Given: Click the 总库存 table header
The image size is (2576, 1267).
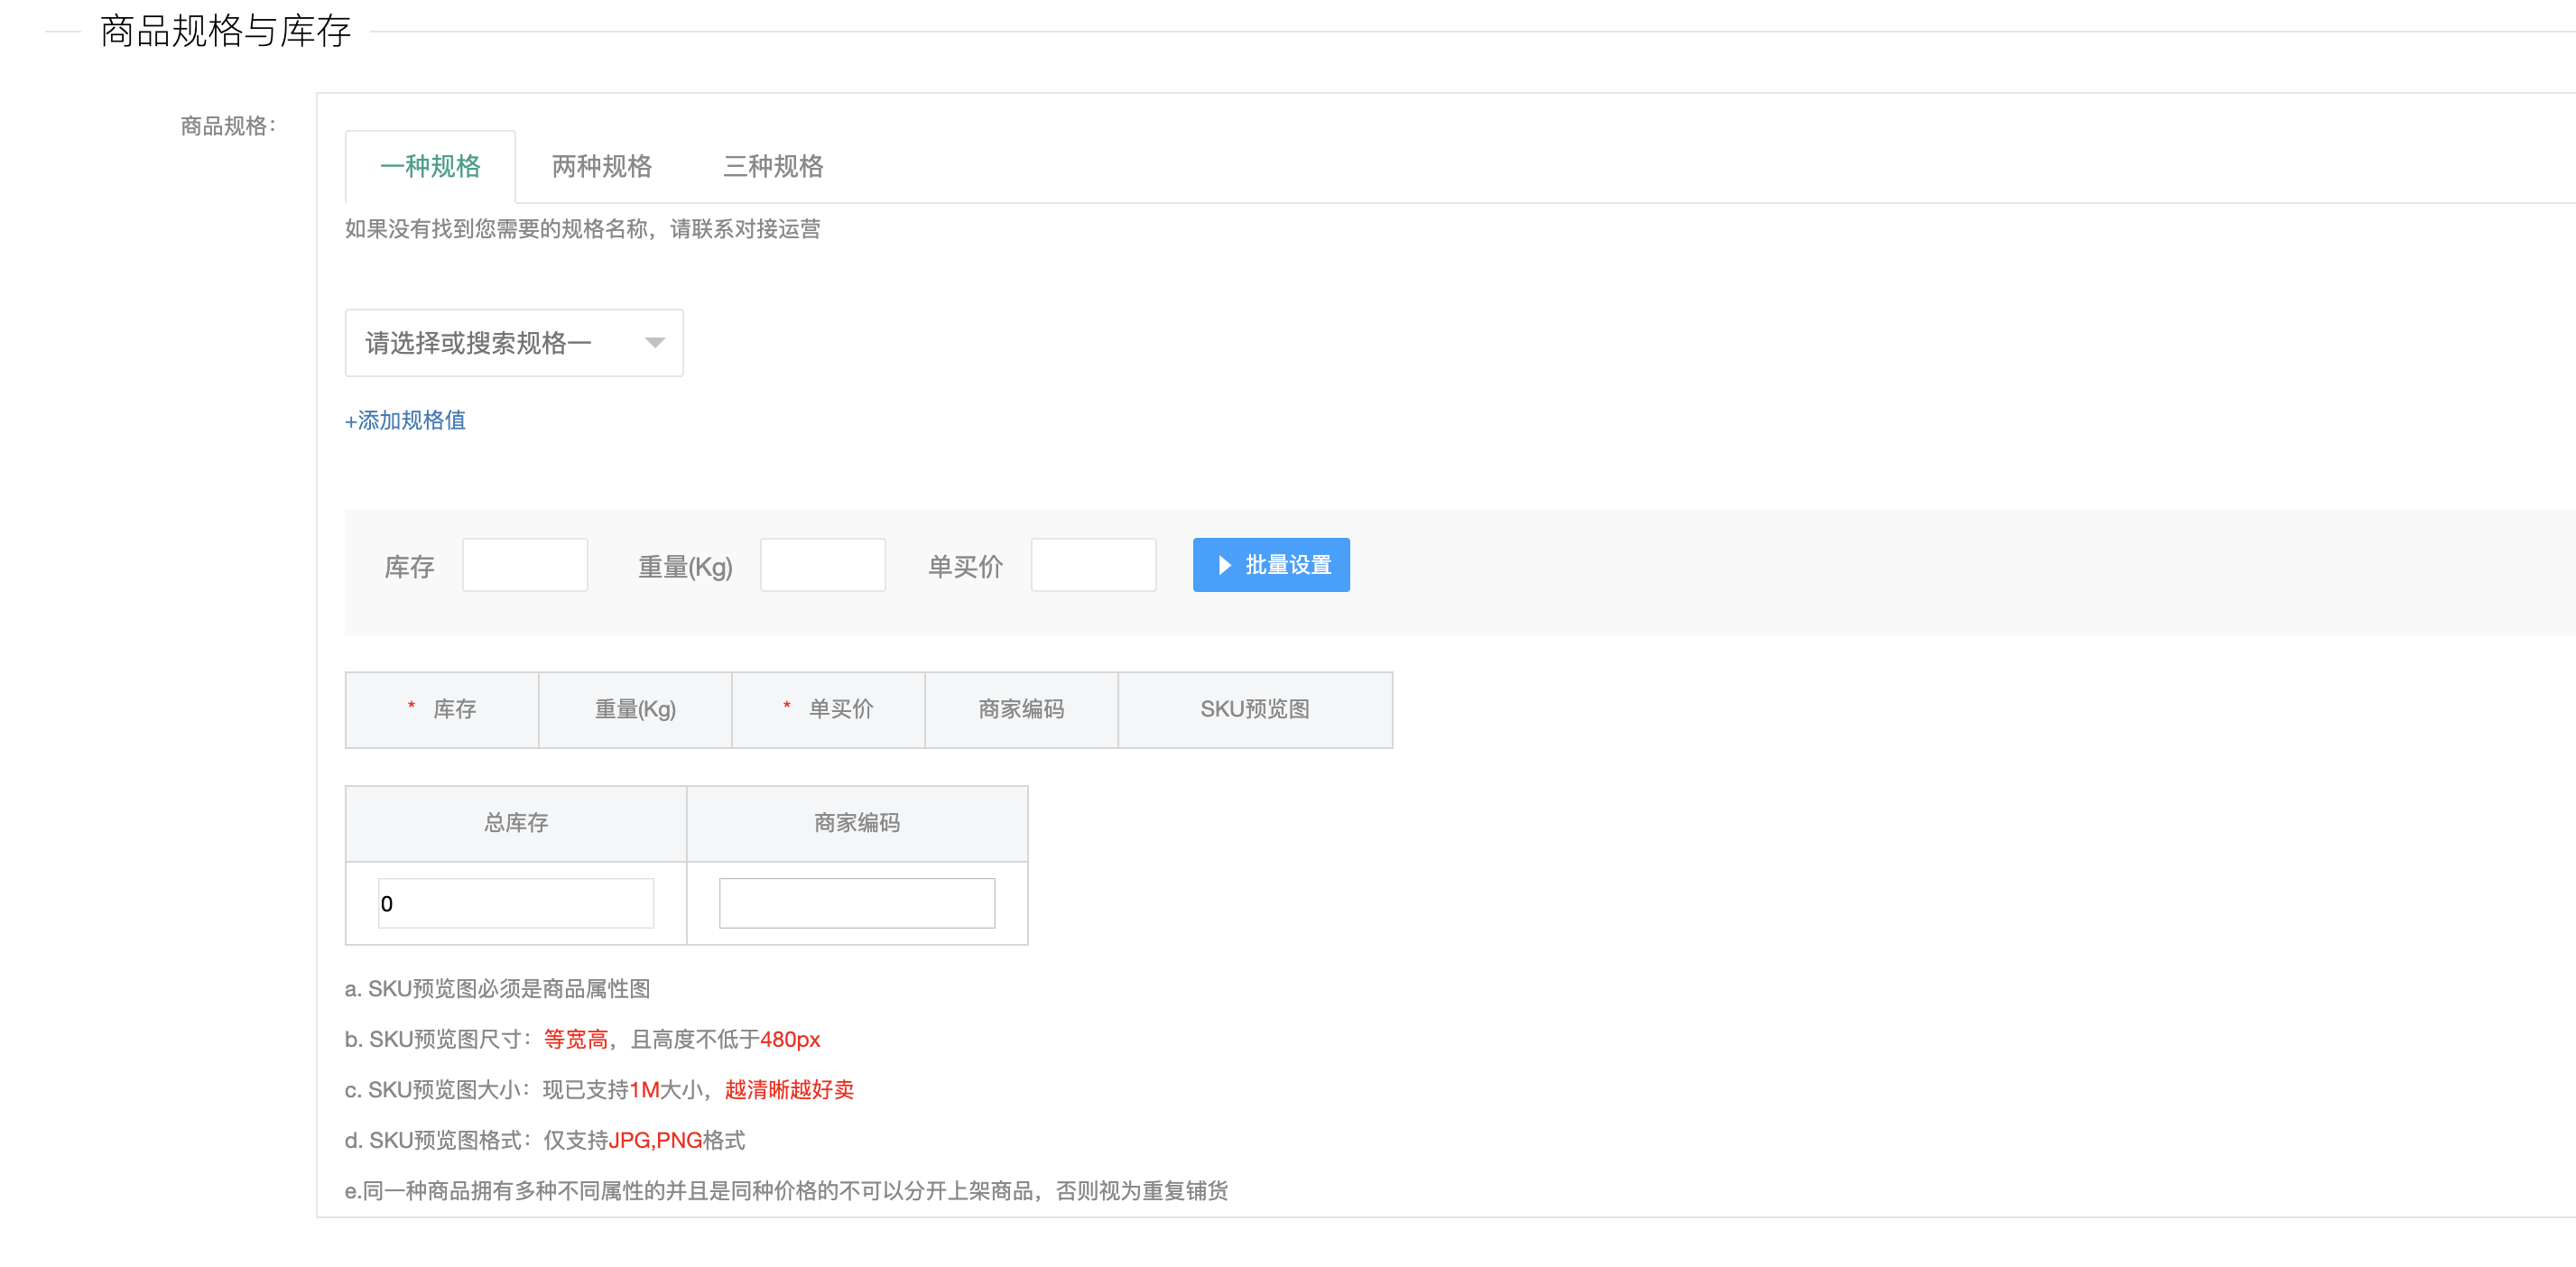Looking at the screenshot, I should 516,823.
